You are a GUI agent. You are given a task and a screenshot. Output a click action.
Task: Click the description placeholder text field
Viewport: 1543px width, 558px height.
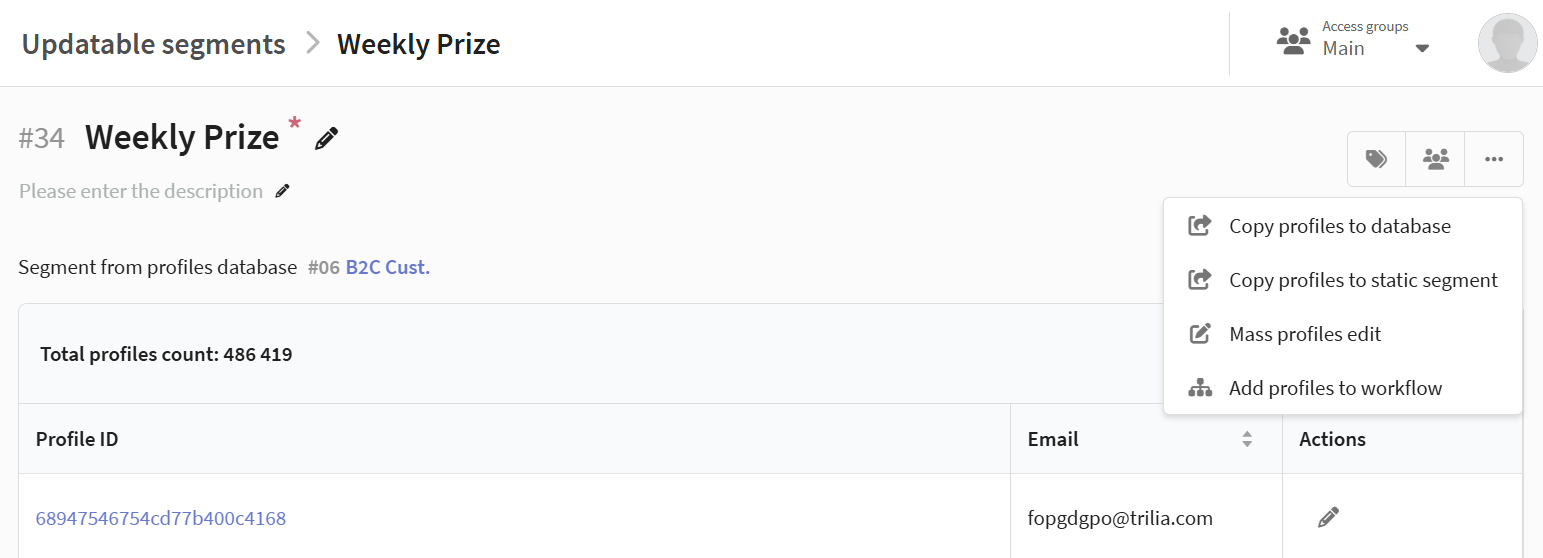[x=141, y=191]
